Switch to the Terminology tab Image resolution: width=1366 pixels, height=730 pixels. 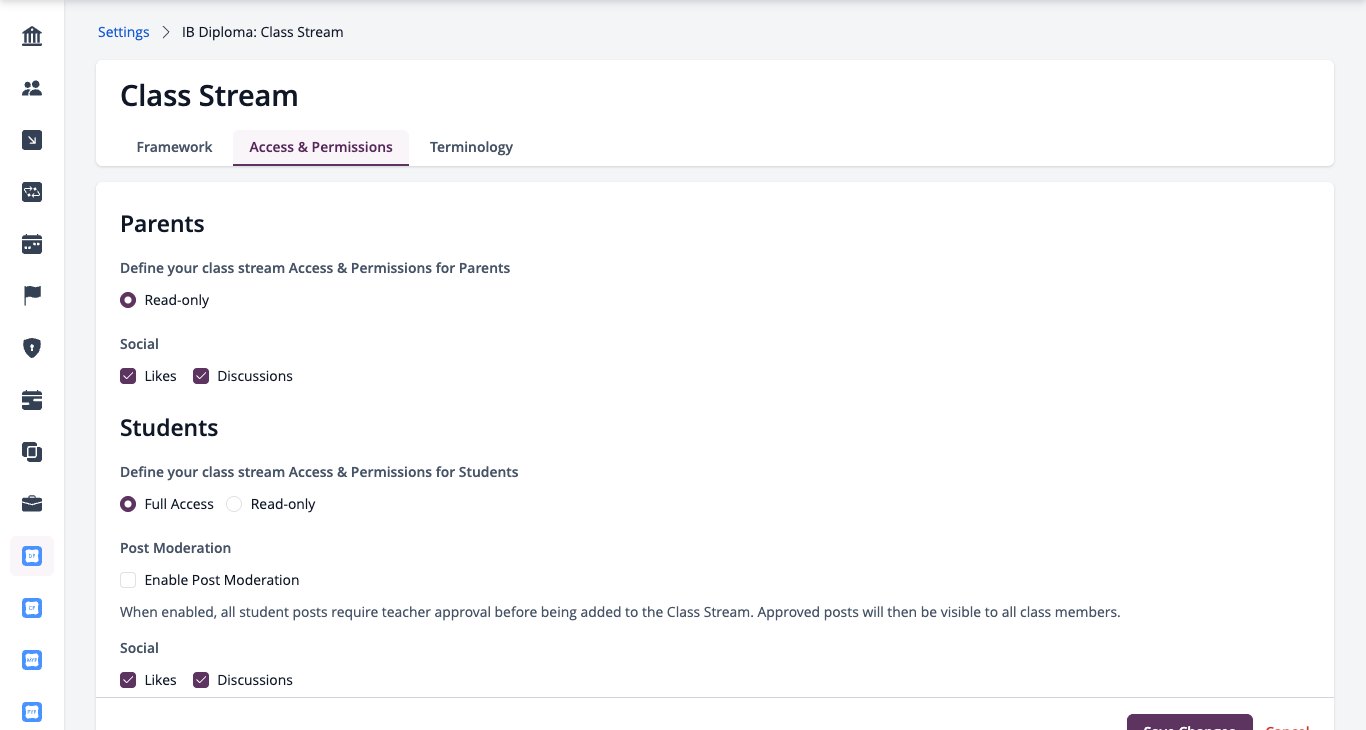point(471,147)
